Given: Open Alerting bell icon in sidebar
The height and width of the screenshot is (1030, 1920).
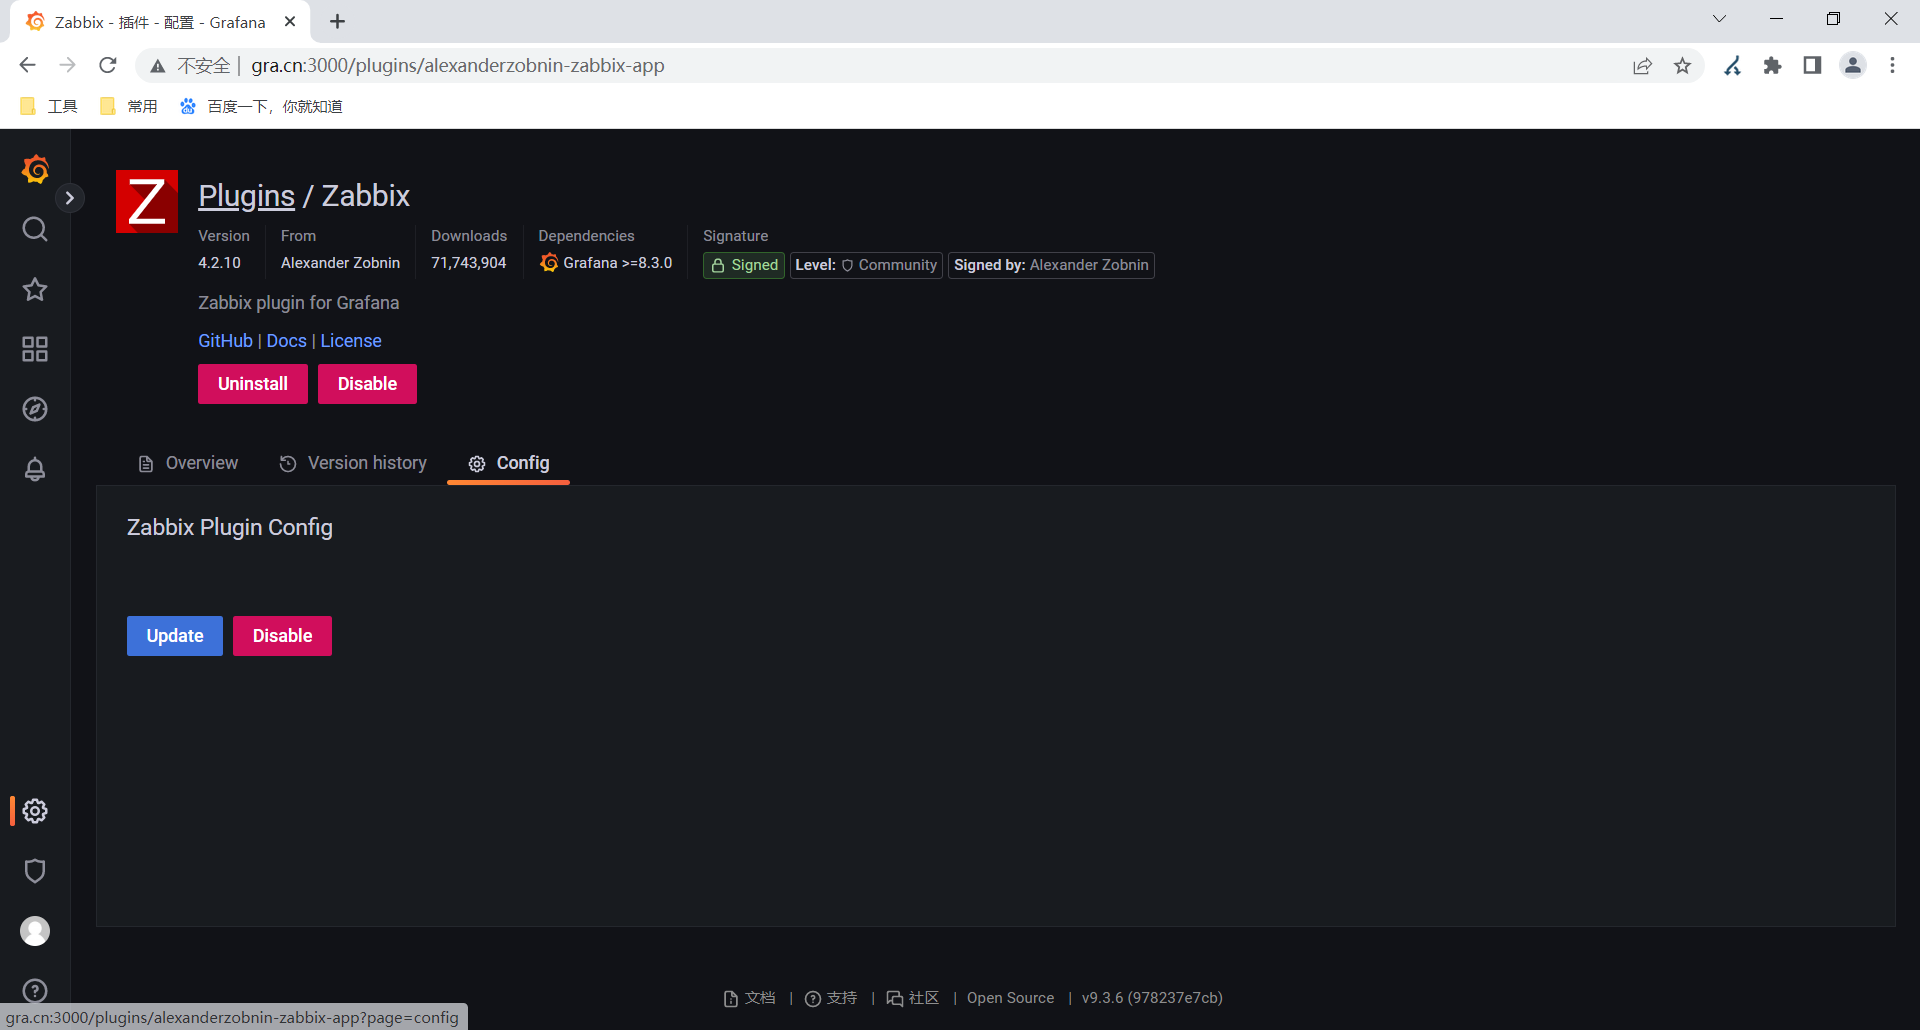Looking at the screenshot, I should [35, 469].
